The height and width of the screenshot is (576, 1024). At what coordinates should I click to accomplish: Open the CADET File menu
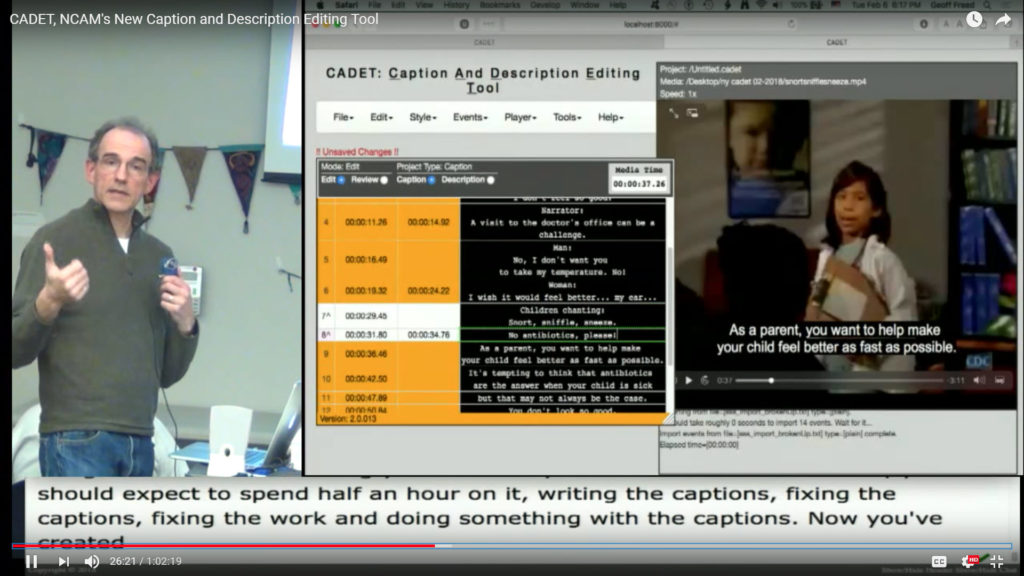point(343,118)
